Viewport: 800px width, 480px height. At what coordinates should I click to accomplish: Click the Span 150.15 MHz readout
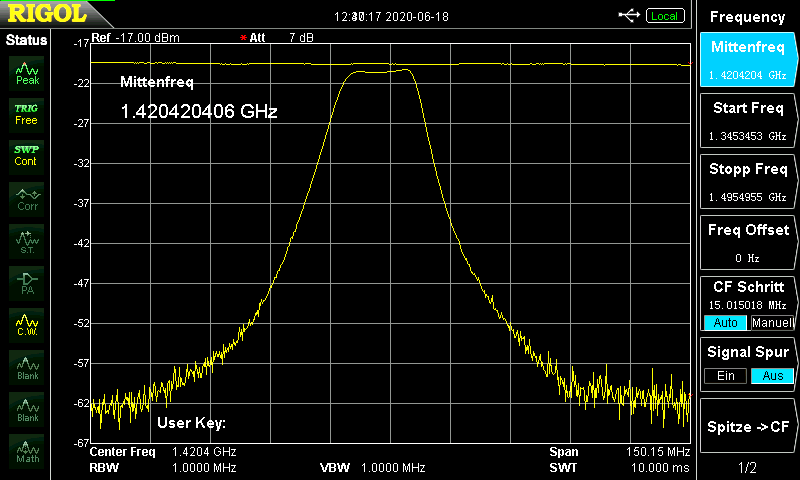619,452
